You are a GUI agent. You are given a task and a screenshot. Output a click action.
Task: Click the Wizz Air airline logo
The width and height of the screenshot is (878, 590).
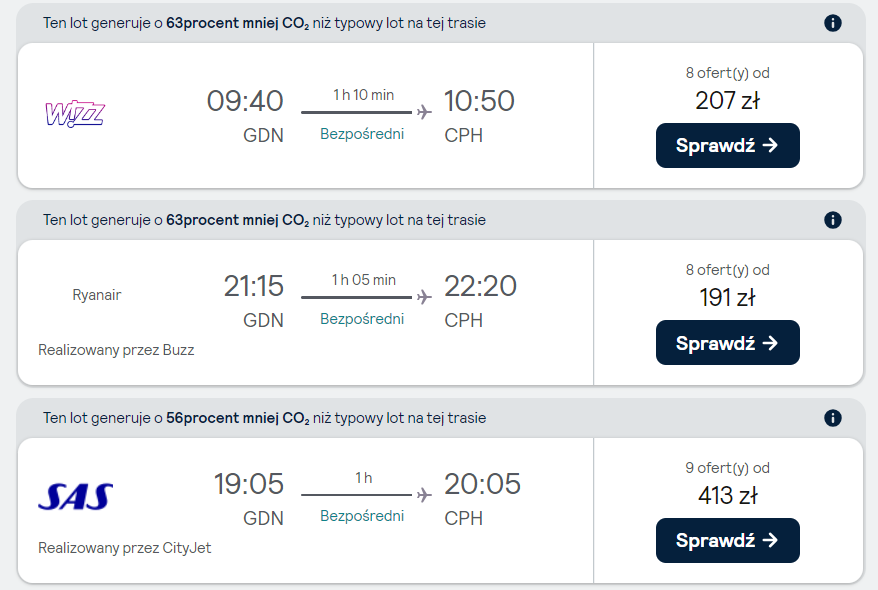click(x=75, y=114)
